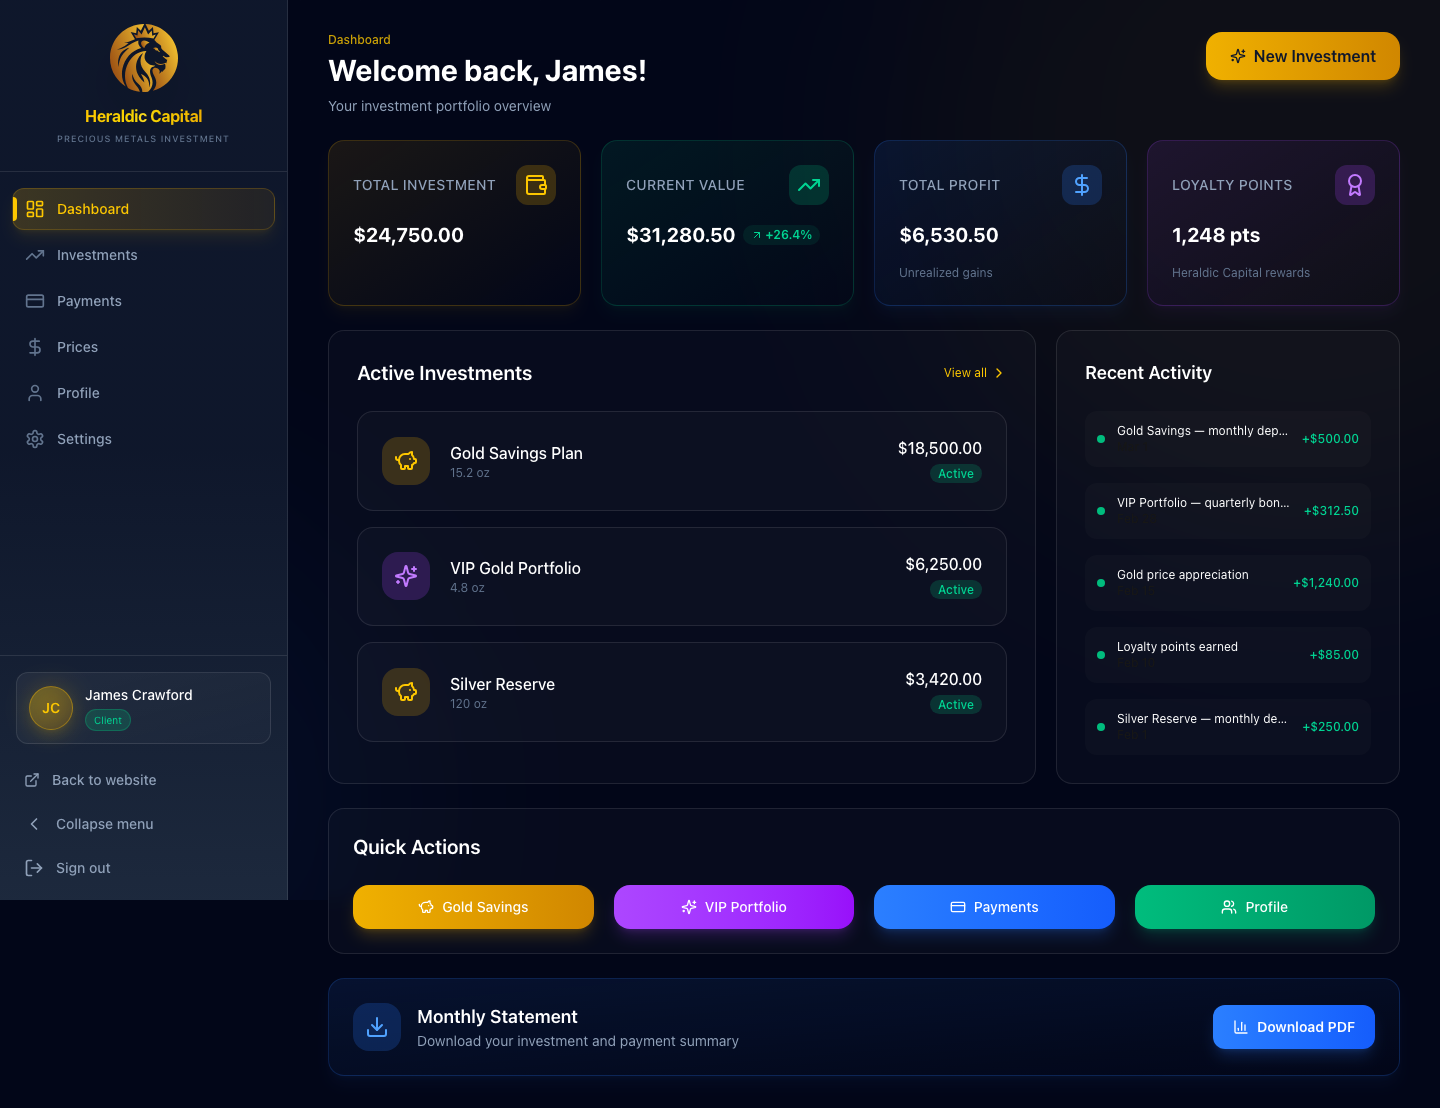Click the sparkle icon on VIP Gold Portfolio
The width and height of the screenshot is (1440, 1108).
[406, 576]
